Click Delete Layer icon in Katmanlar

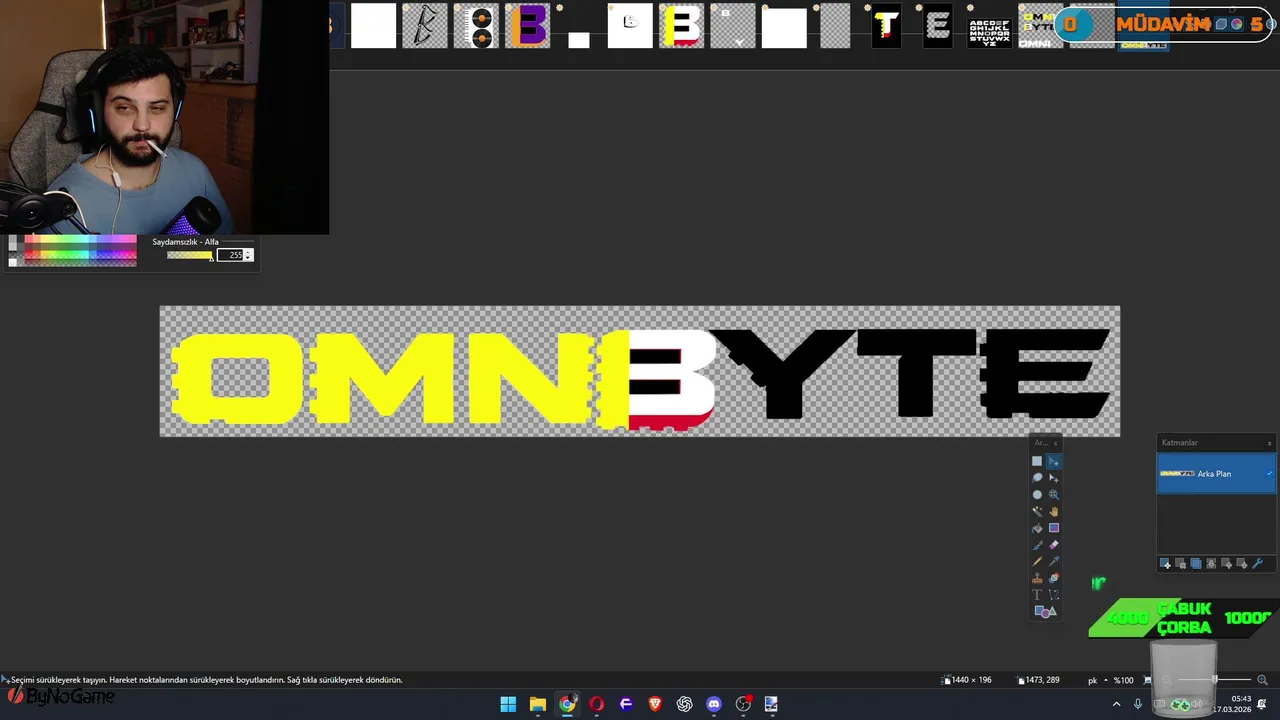[1180, 564]
